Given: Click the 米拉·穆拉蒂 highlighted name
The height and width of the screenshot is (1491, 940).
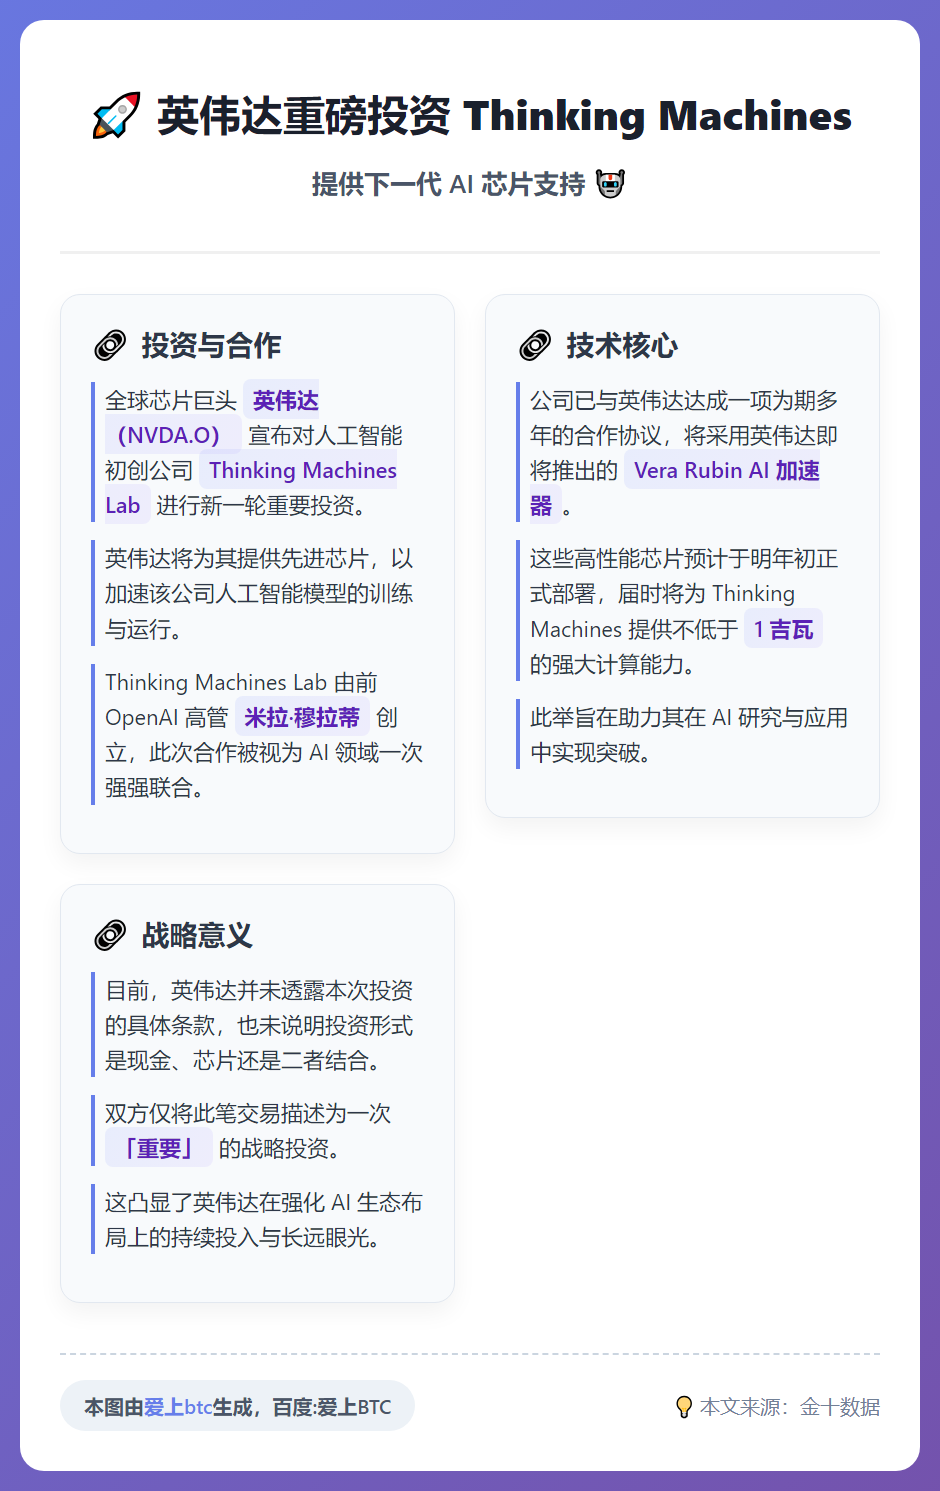Looking at the screenshot, I should (x=302, y=718).
